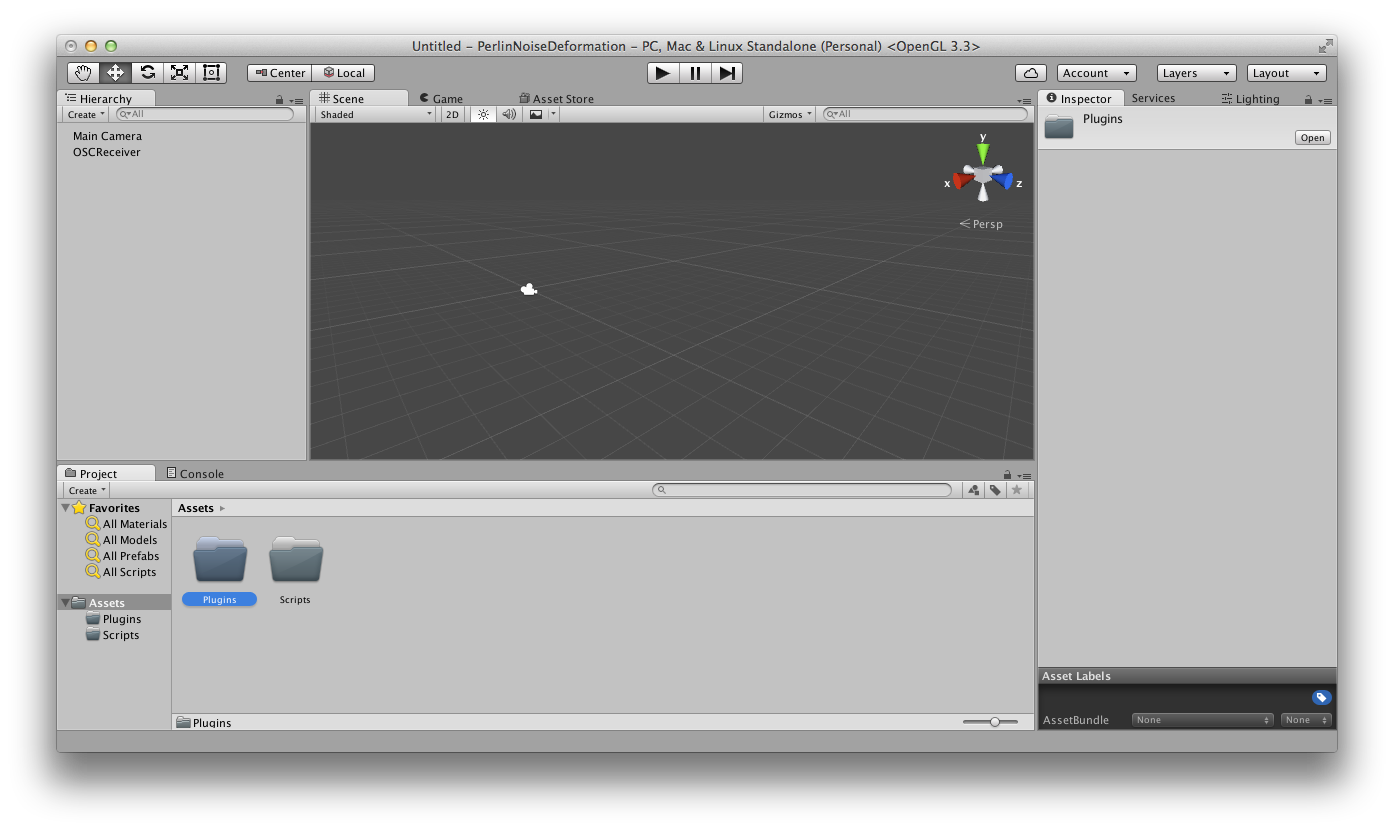Screen dimensions: 1394x831
Task: Switch to the Console tab
Action: pos(195,473)
